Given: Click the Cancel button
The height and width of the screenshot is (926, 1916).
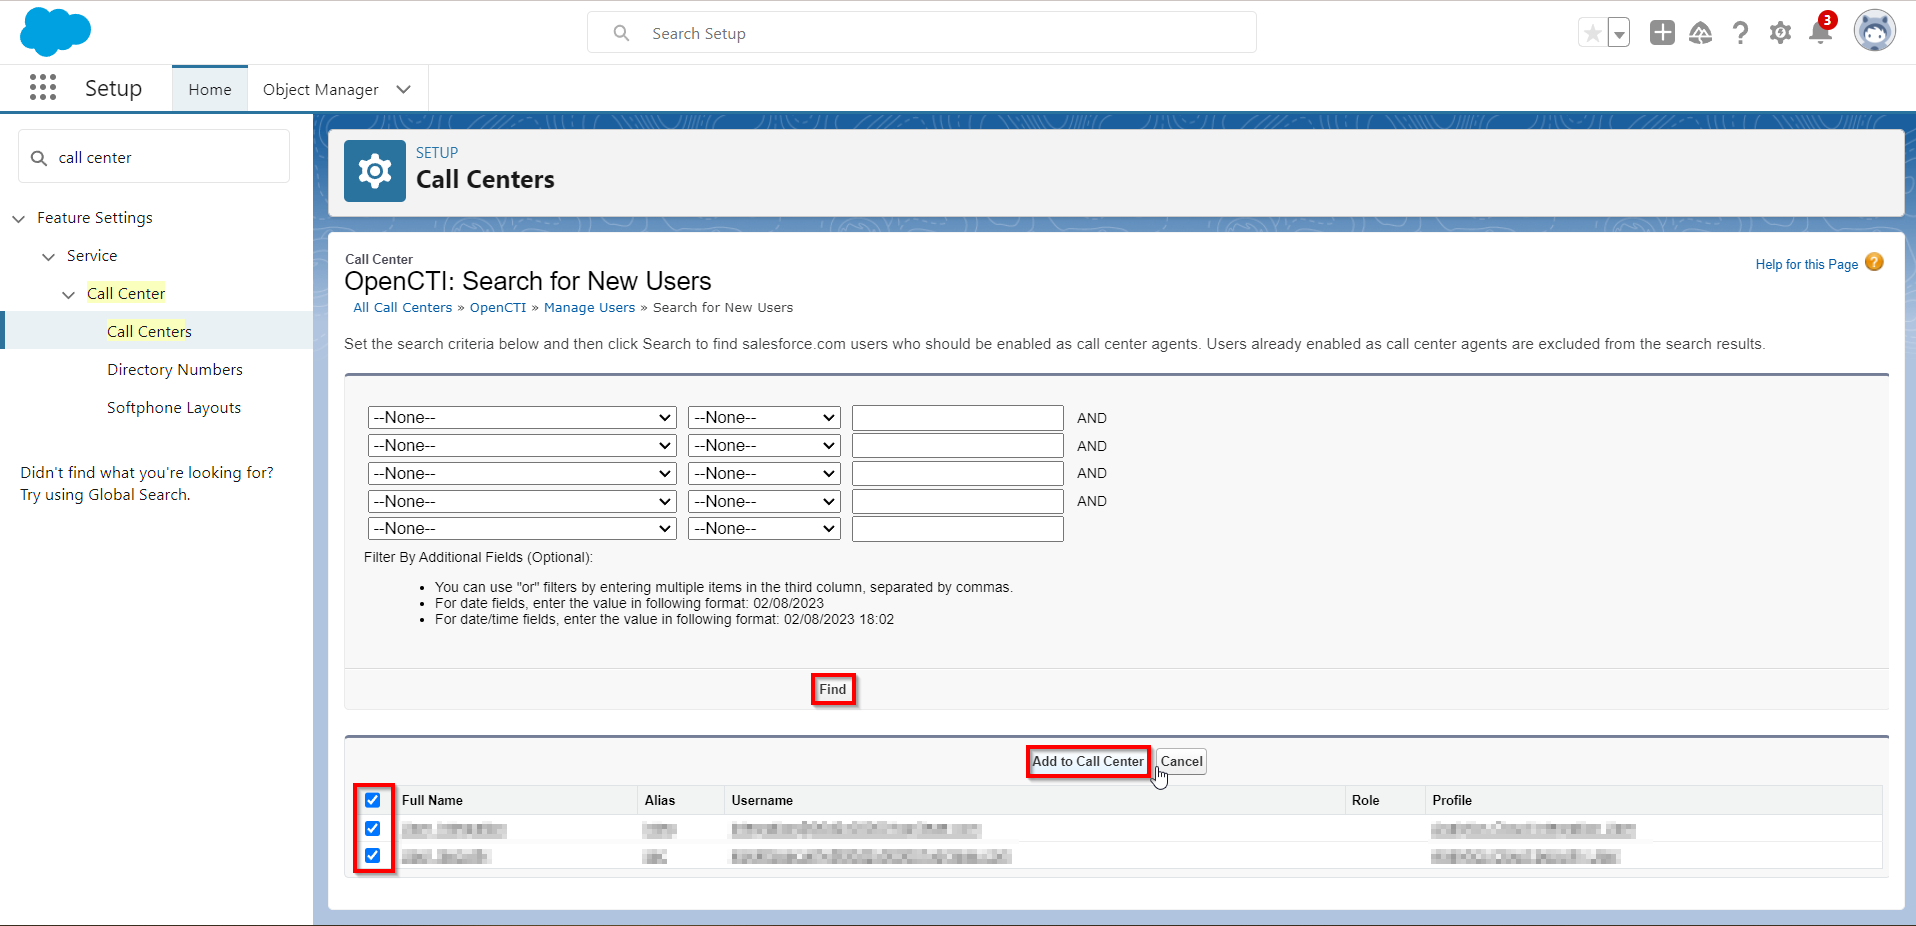Looking at the screenshot, I should point(1181,761).
